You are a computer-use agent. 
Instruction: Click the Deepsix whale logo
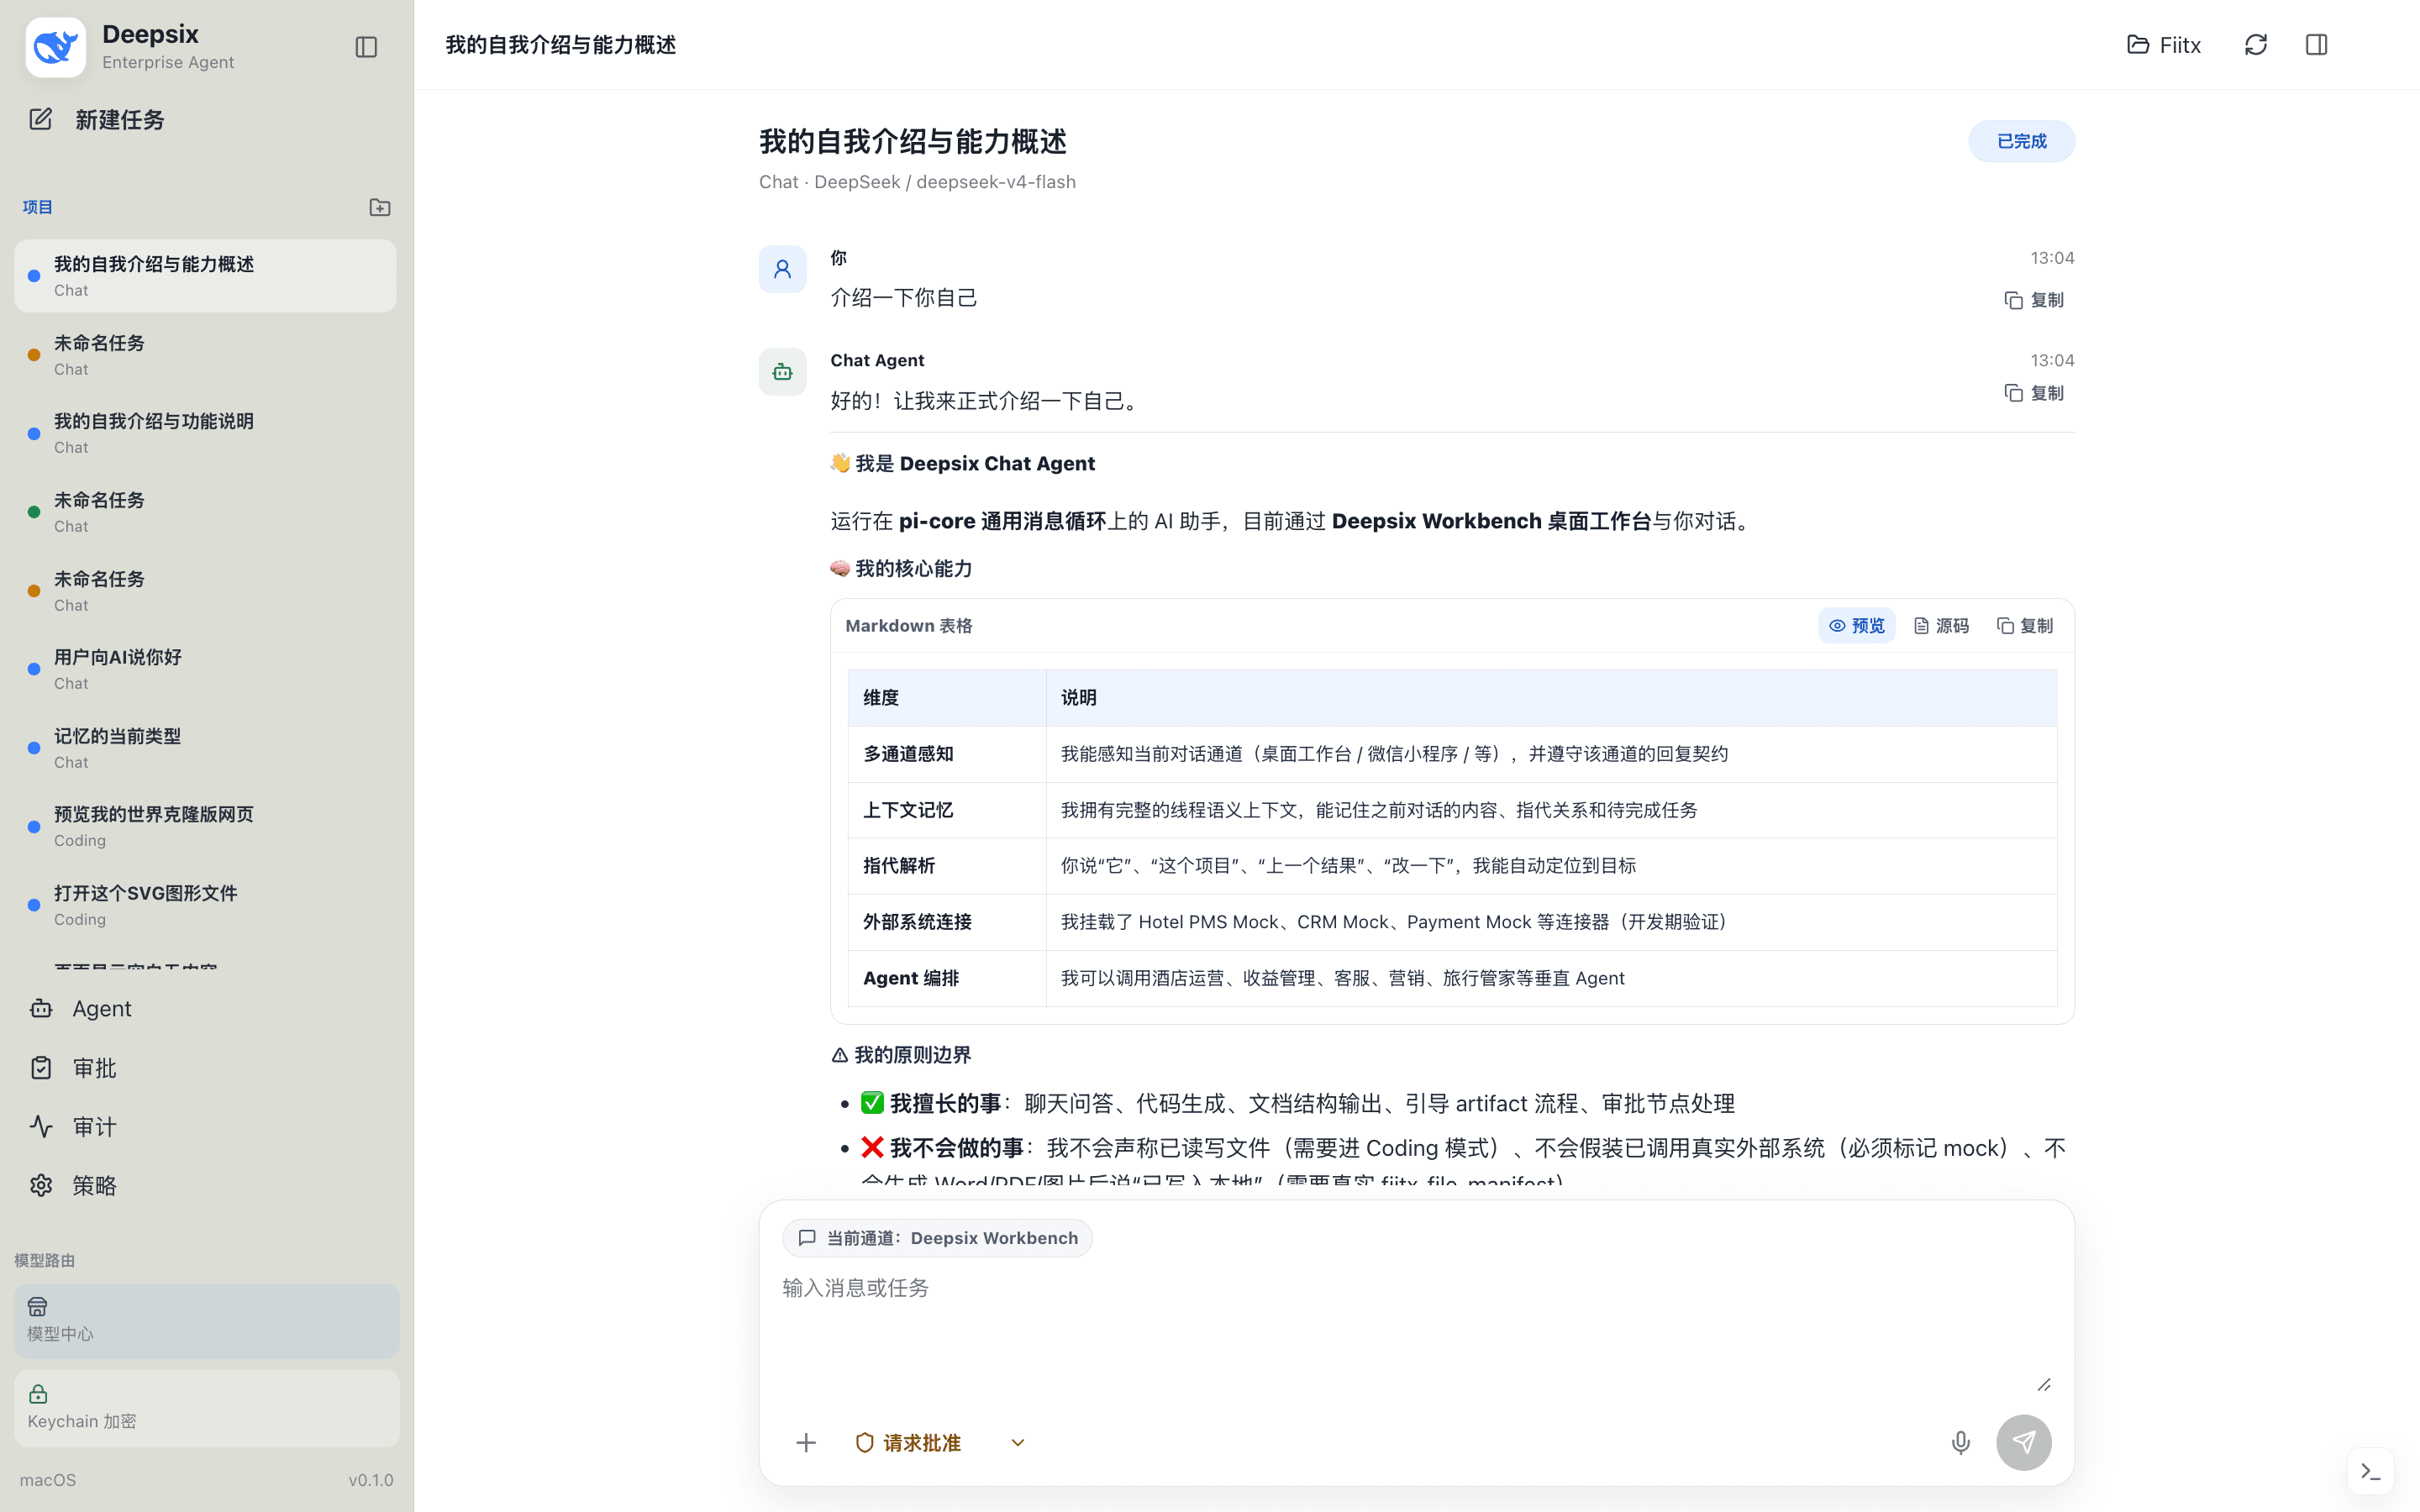[x=55, y=47]
